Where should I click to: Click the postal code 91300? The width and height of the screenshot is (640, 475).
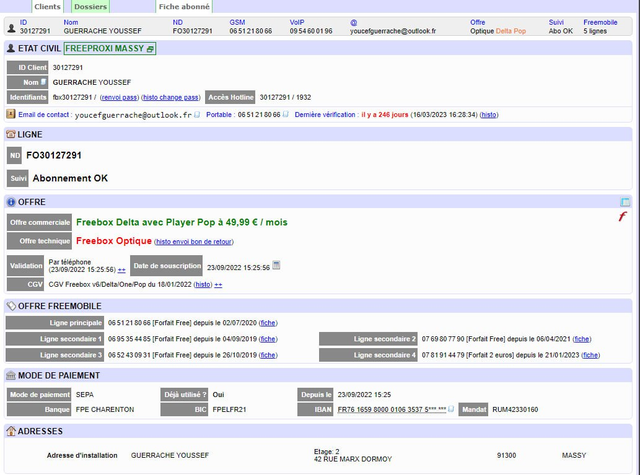(x=507, y=455)
